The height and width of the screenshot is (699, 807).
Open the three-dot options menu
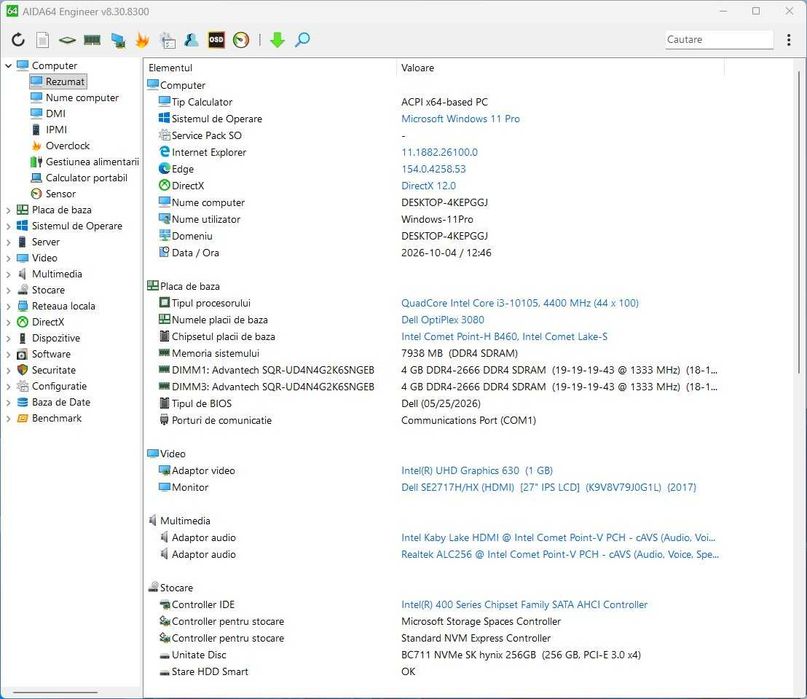click(x=788, y=40)
